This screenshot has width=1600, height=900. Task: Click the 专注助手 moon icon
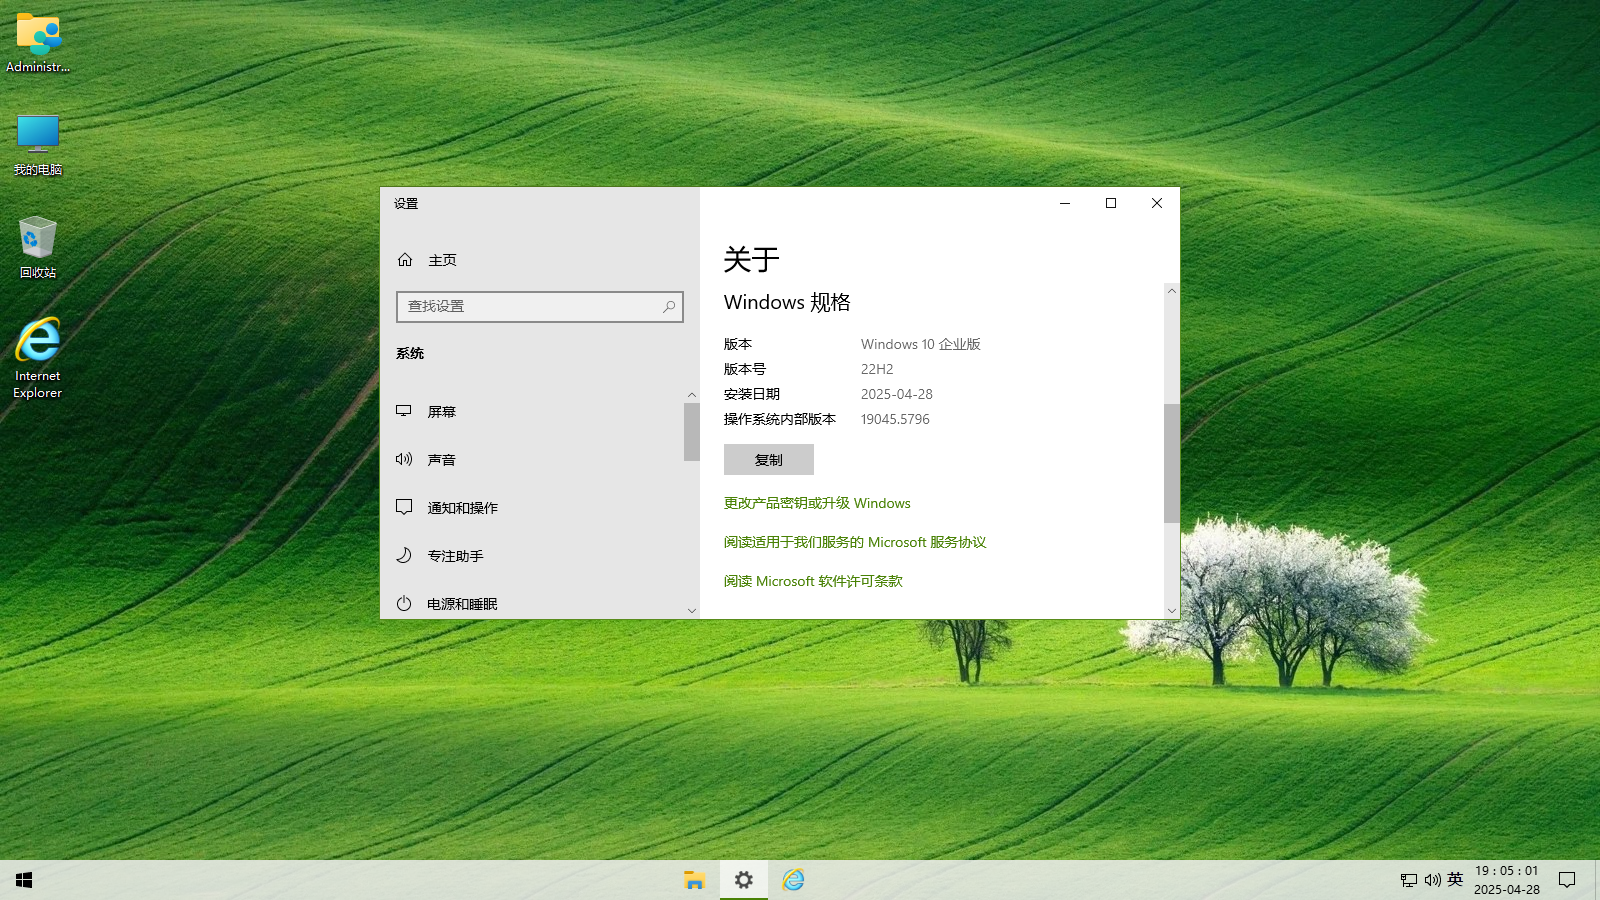click(404, 555)
